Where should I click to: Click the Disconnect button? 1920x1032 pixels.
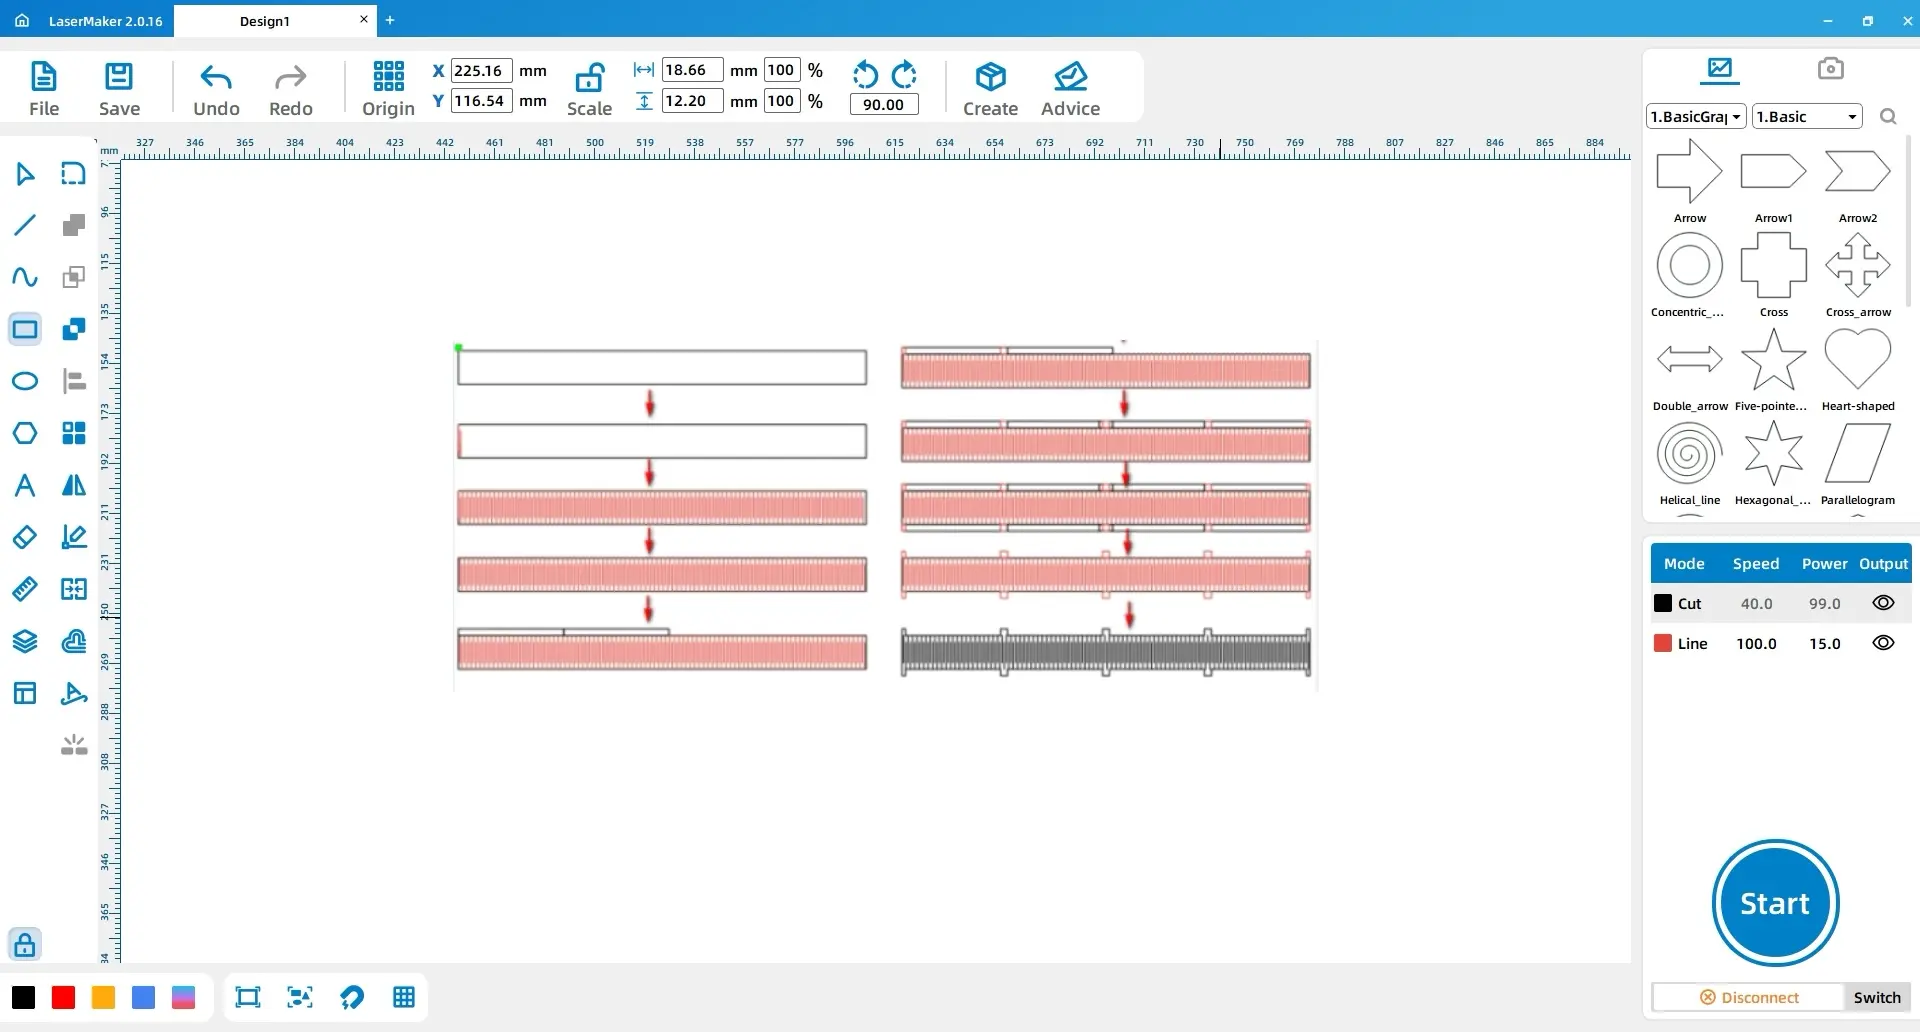(1749, 997)
